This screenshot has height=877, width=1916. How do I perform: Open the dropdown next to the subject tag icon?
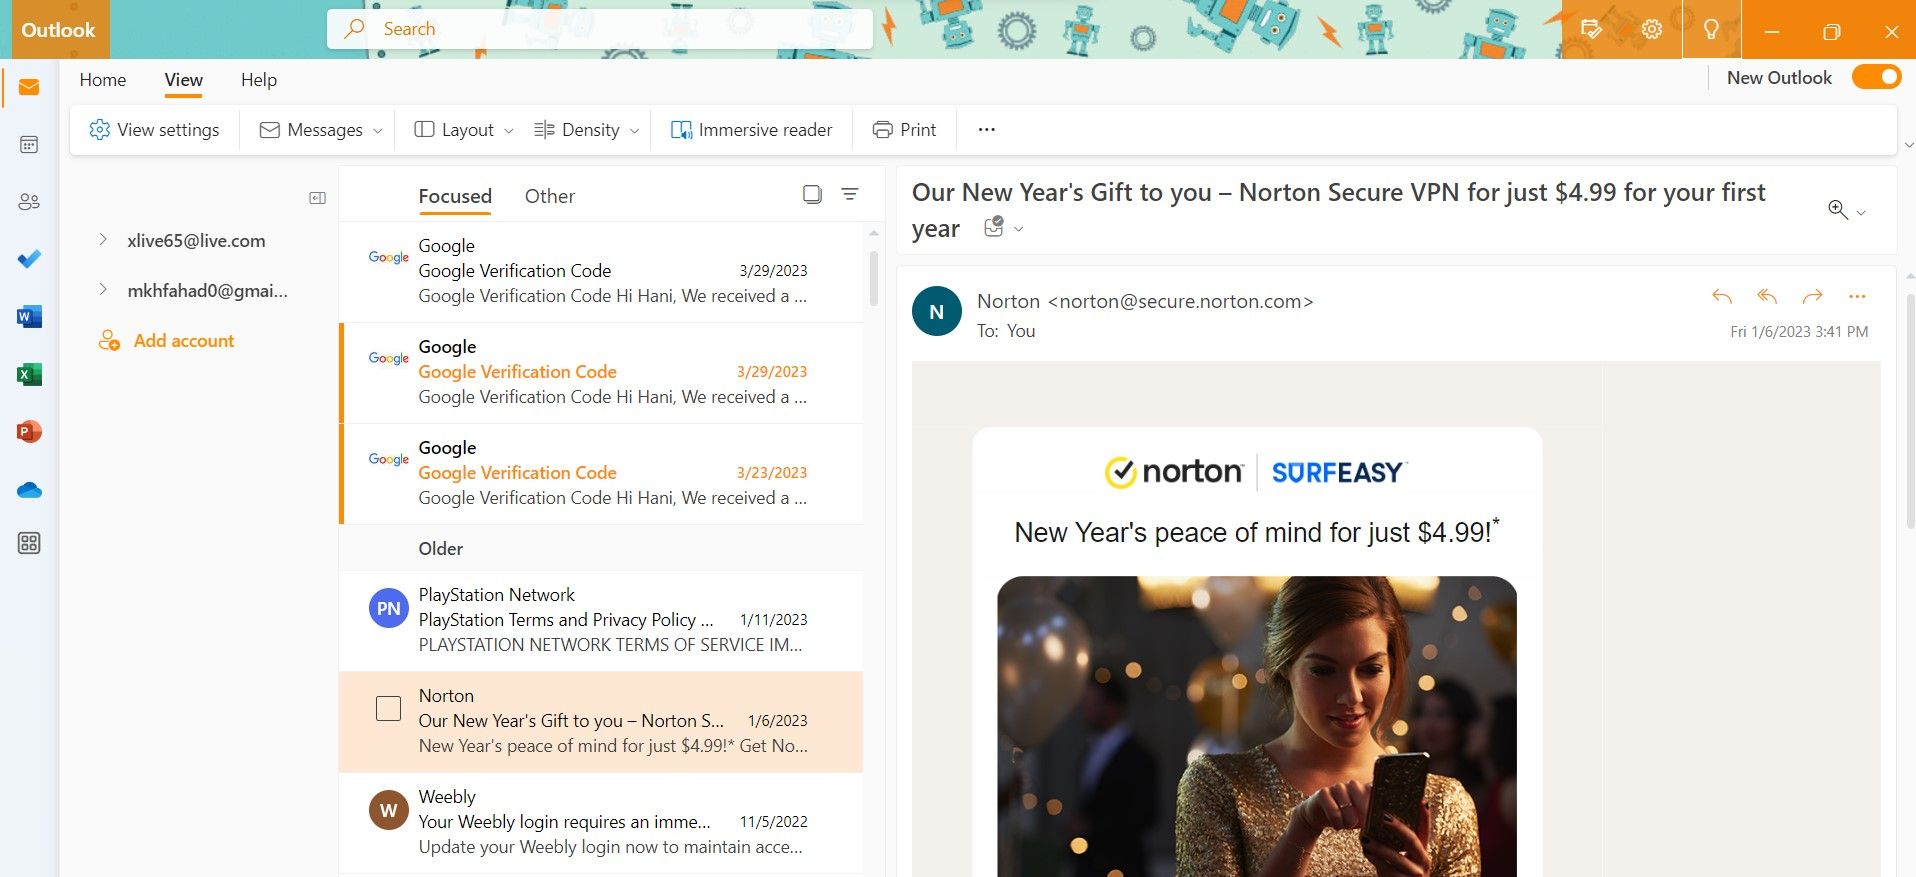pyautogui.click(x=1019, y=229)
